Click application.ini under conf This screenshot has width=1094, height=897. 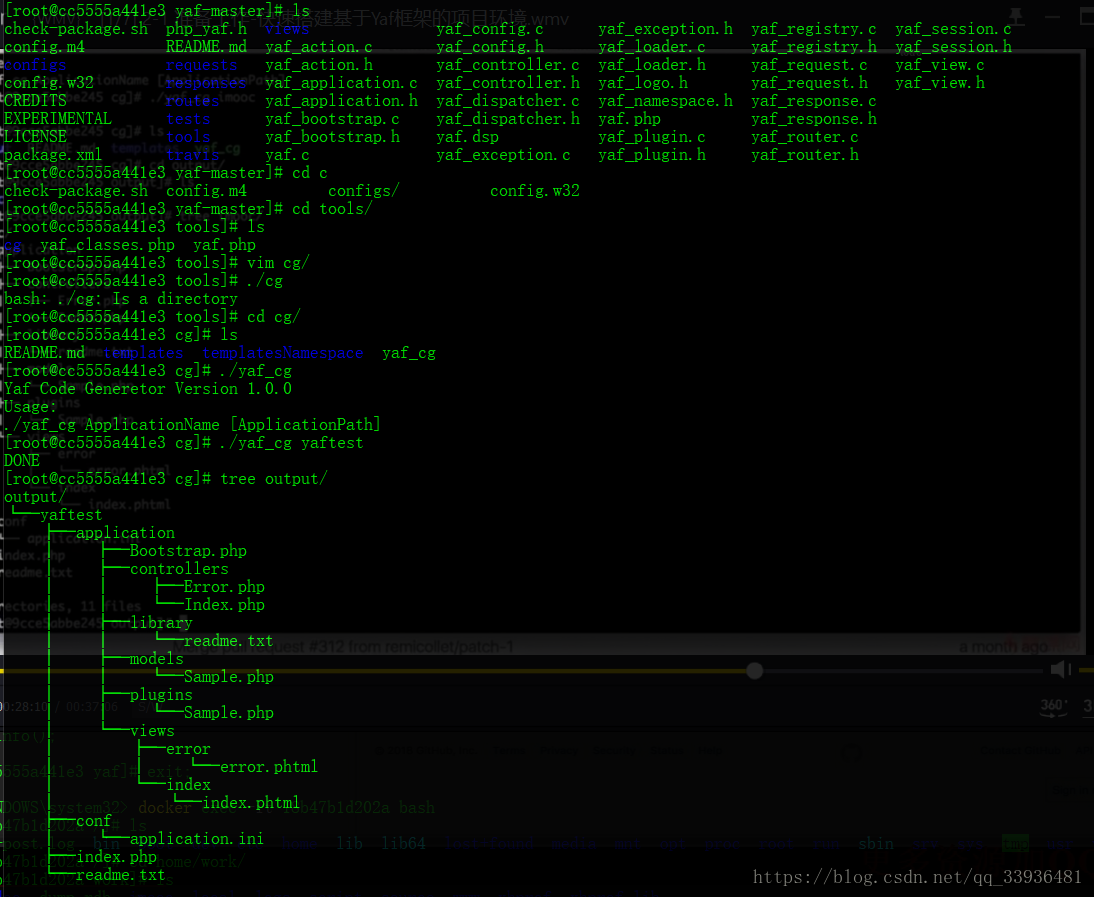tap(197, 838)
